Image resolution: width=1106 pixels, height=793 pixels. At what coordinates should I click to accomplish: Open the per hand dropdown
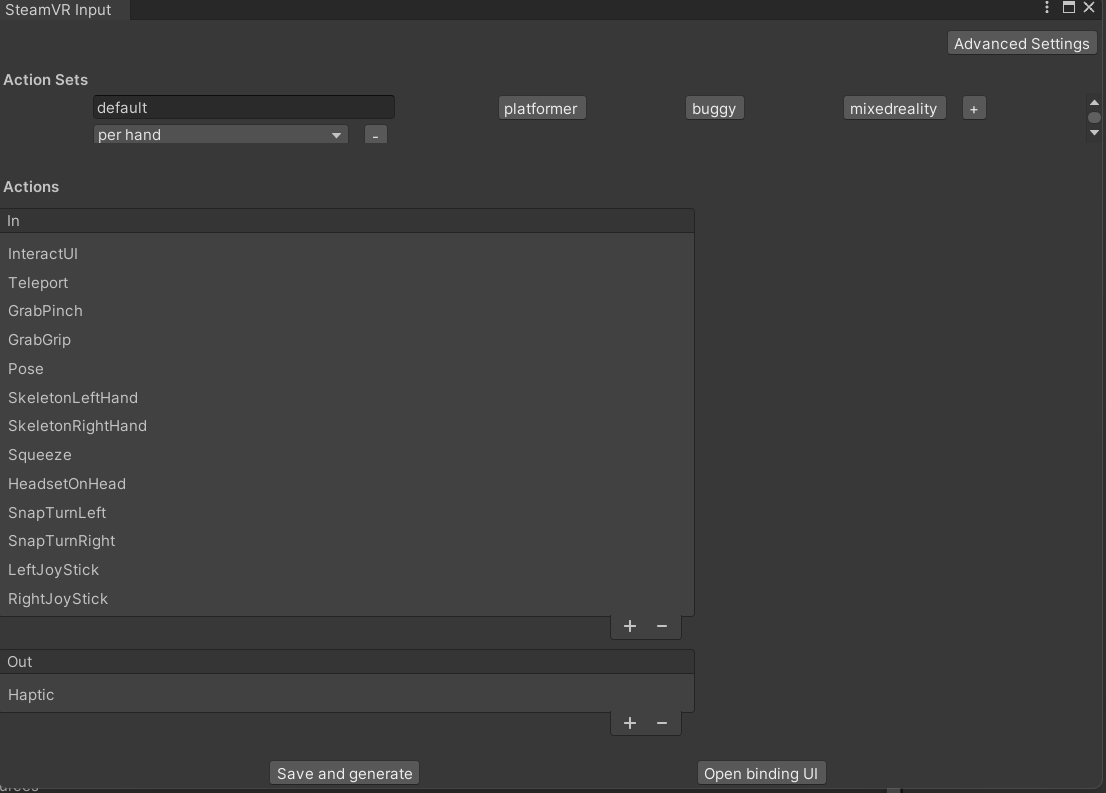click(220, 134)
